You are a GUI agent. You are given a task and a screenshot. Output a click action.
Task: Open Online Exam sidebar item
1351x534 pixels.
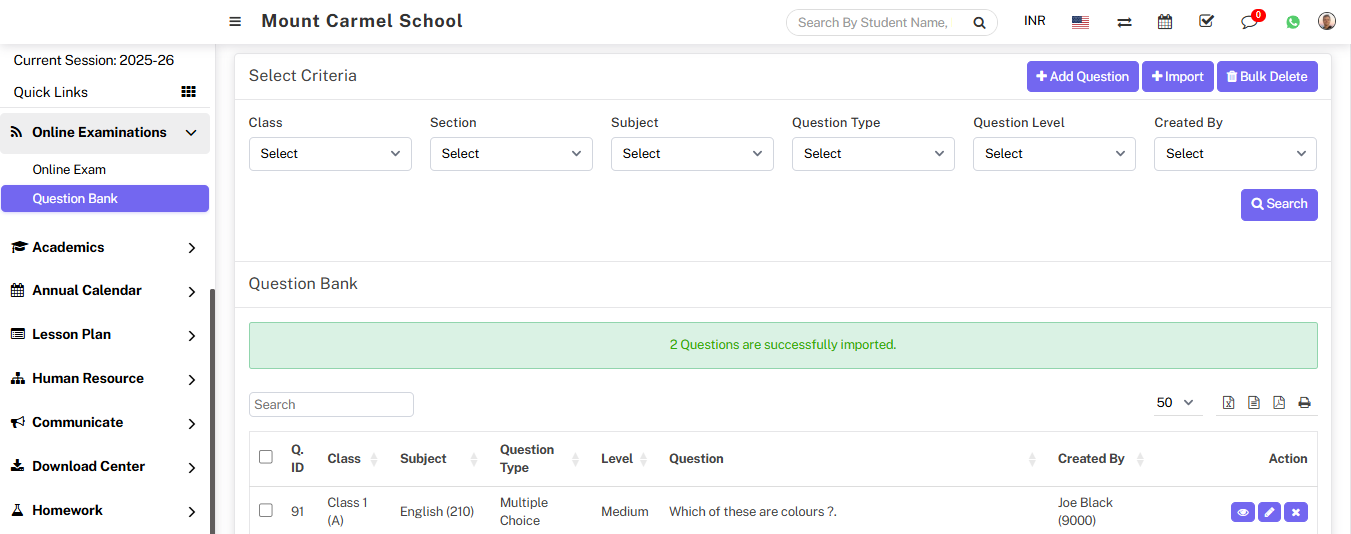tap(69, 170)
